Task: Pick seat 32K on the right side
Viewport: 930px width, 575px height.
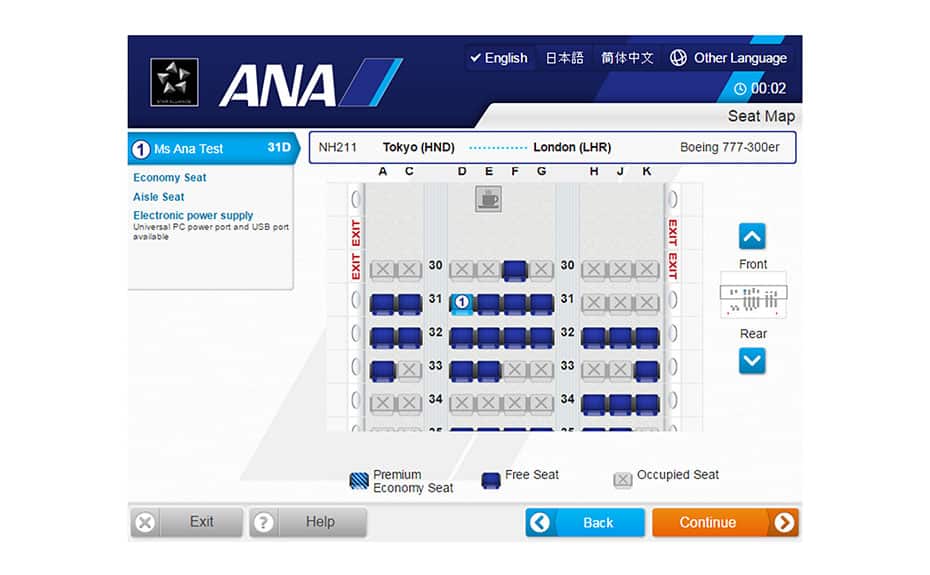Action: pos(646,337)
